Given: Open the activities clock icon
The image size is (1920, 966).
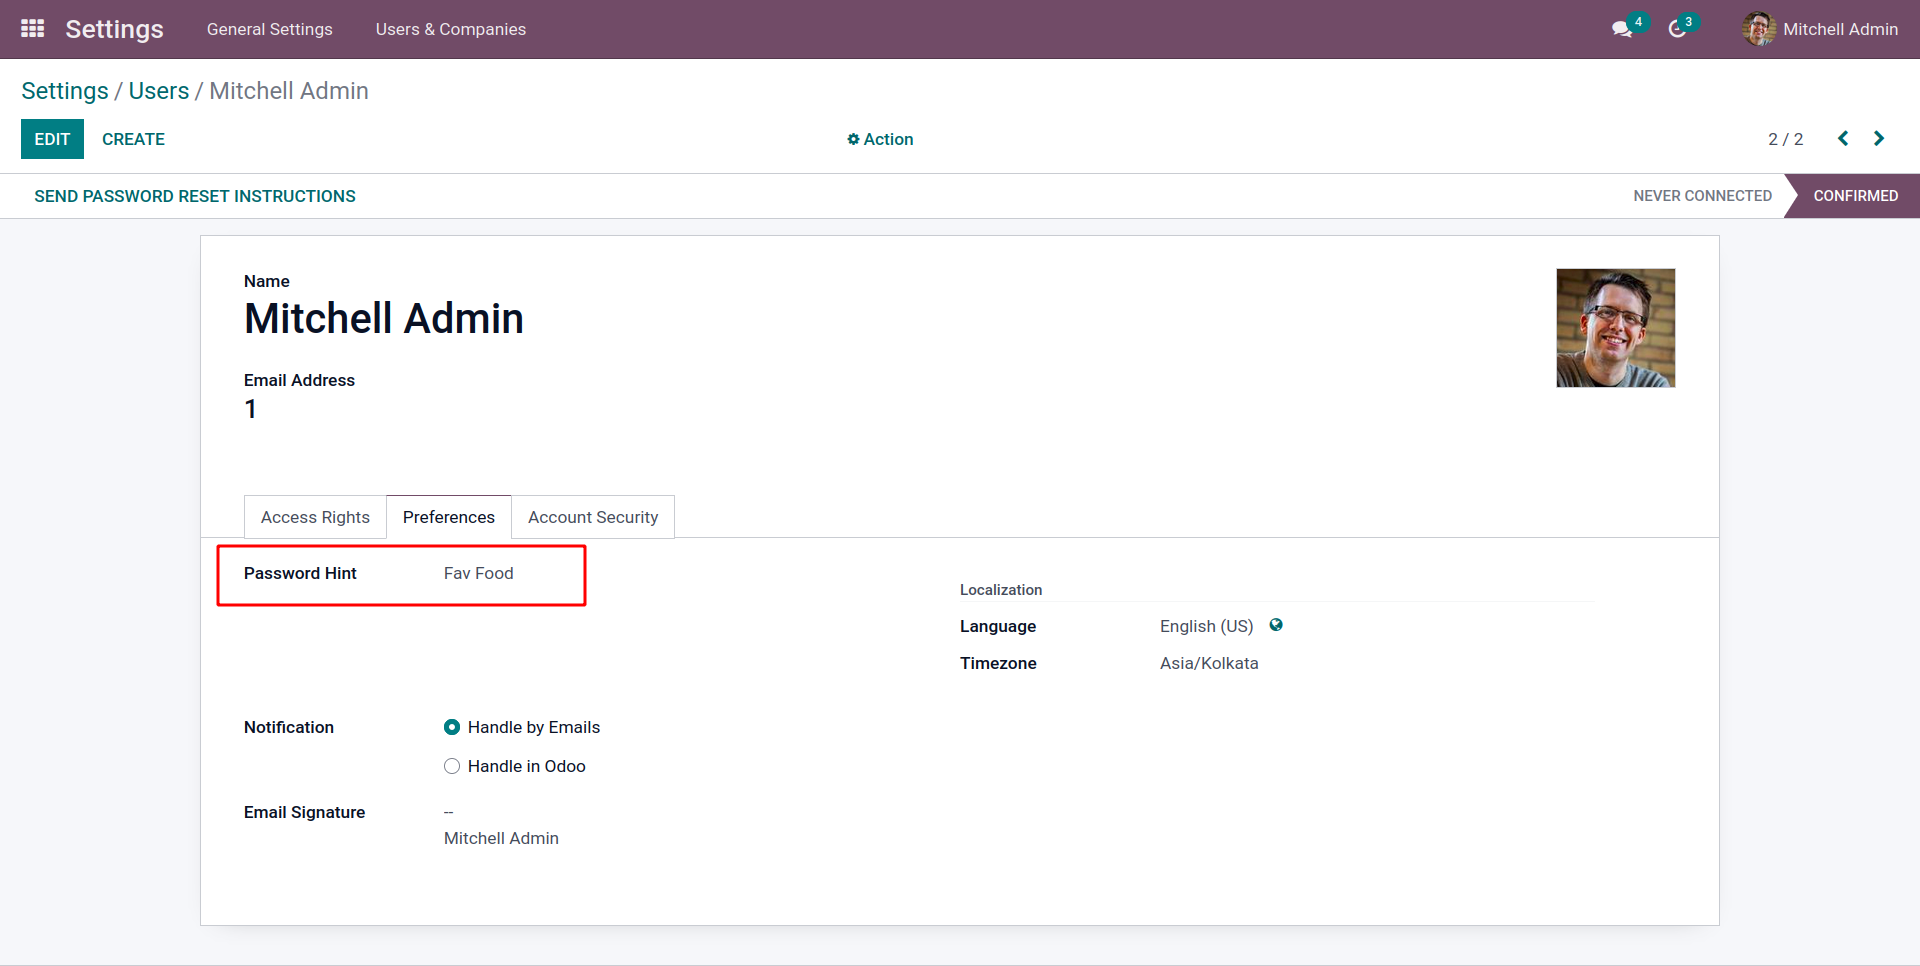Looking at the screenshot, I should click(1677, 29).
